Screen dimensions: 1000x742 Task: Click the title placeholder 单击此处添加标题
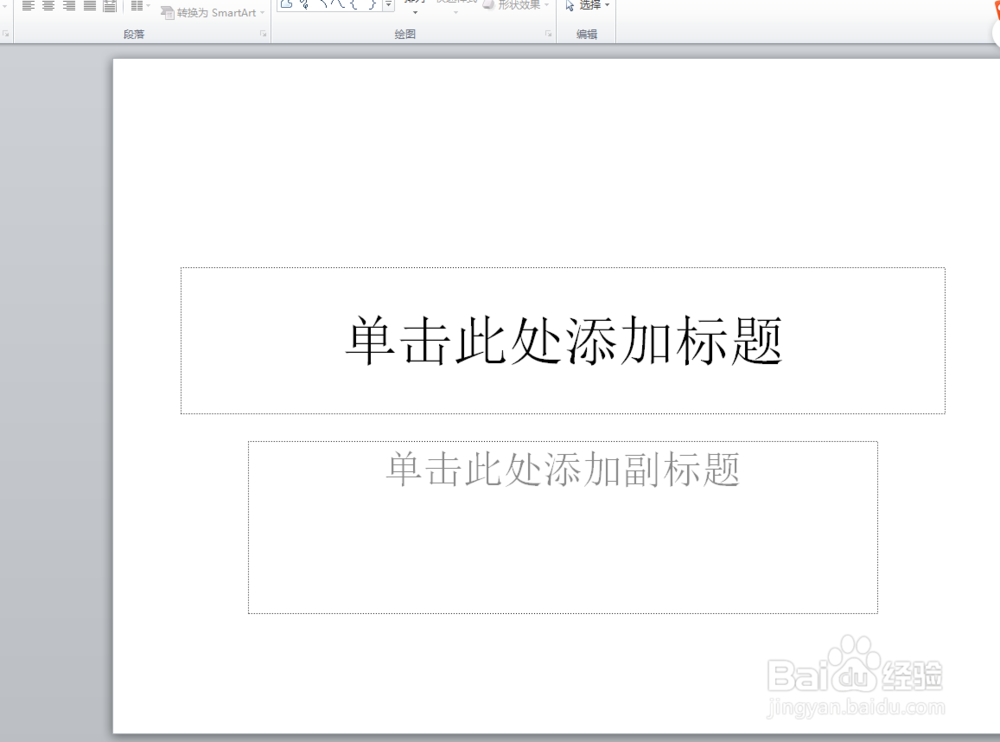click(563, 340)
